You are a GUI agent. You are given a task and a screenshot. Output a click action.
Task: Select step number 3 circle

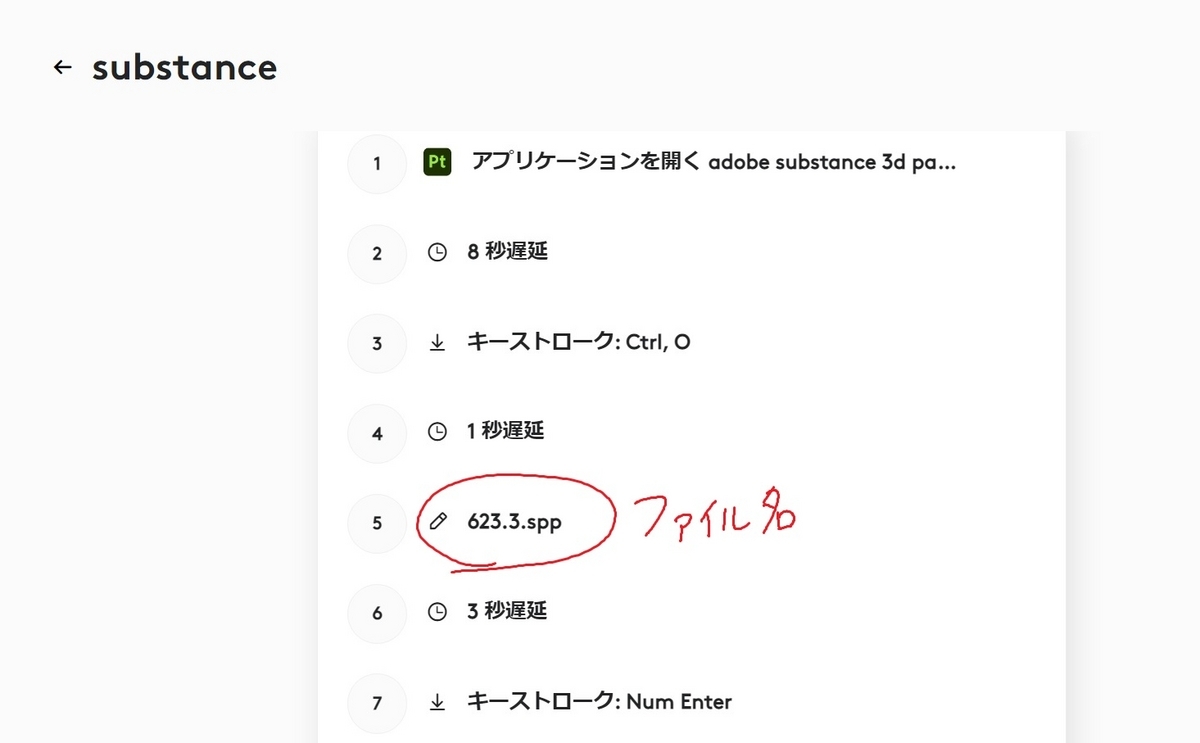[x=377, y=343]
